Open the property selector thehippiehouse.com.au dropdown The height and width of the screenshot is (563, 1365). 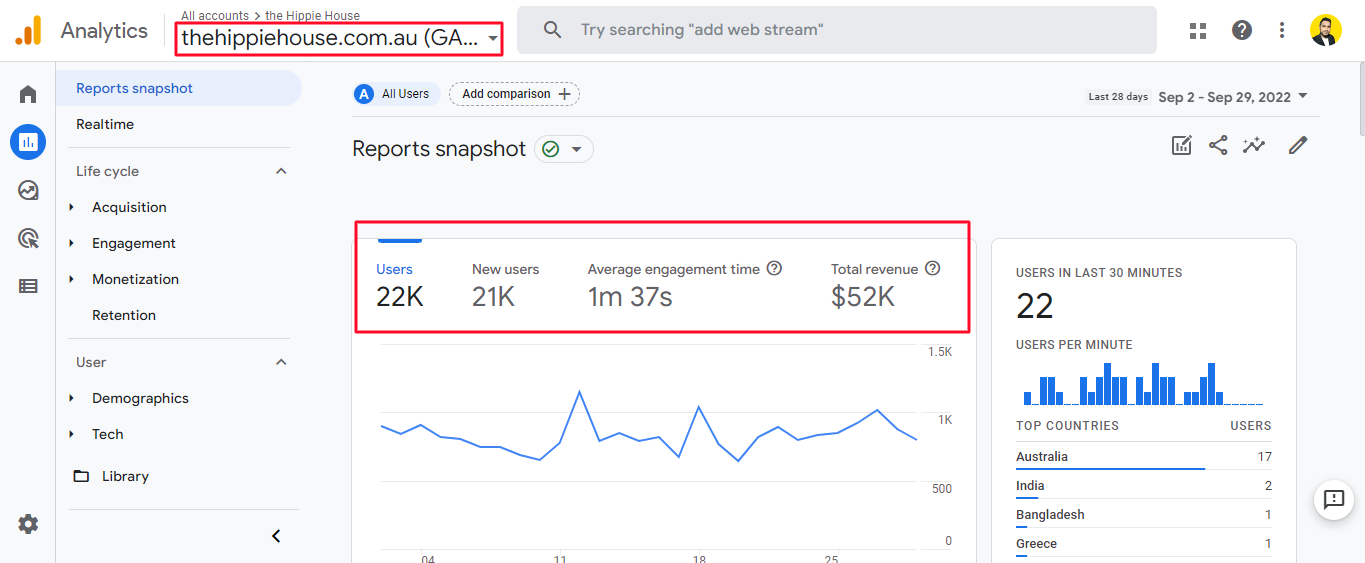coord(339,38)
